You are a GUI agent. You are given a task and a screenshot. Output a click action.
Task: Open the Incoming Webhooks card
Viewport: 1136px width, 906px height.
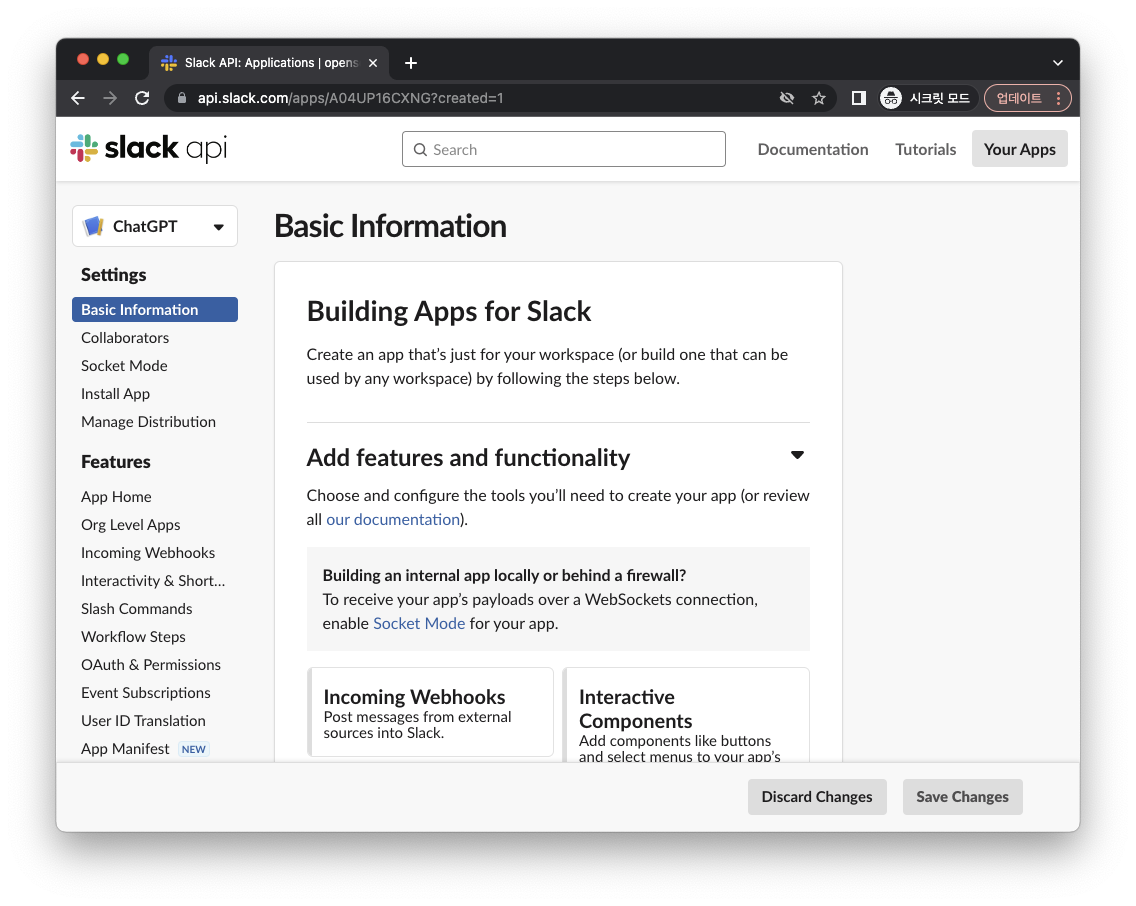[431, 713]
